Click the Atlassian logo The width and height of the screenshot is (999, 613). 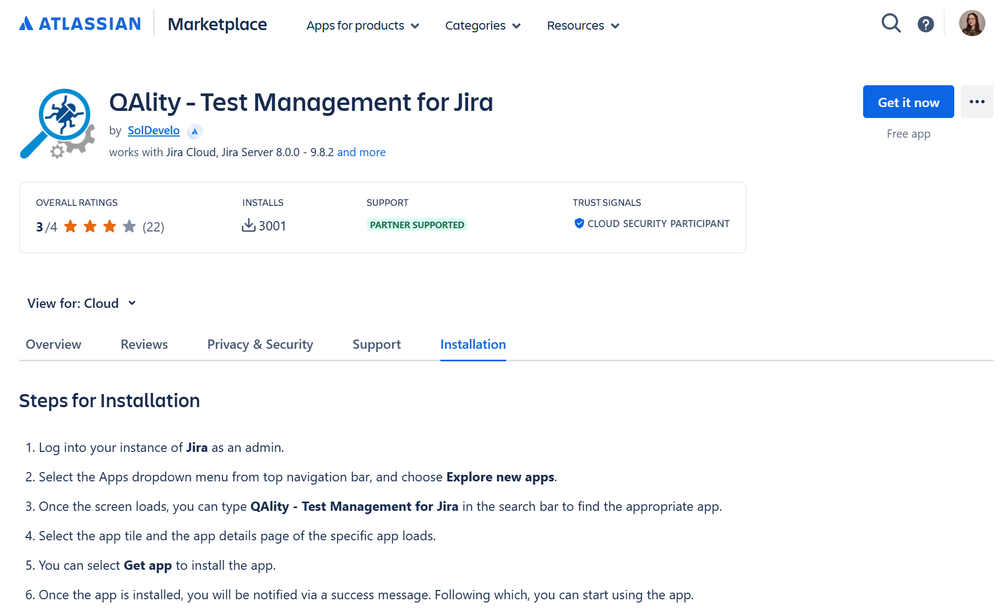click(x=79, y=23)
